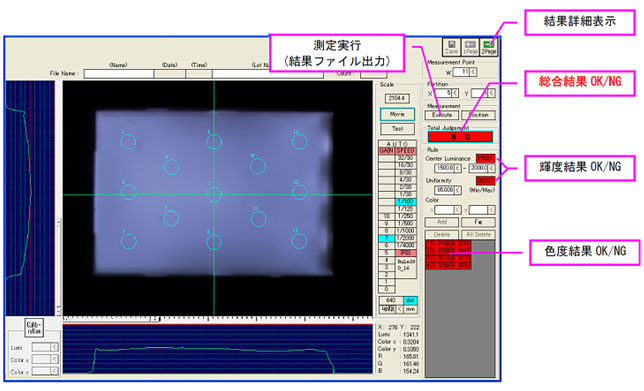Open the calibration Color x arrow
The image size is (644, 391).
(54, 359)
